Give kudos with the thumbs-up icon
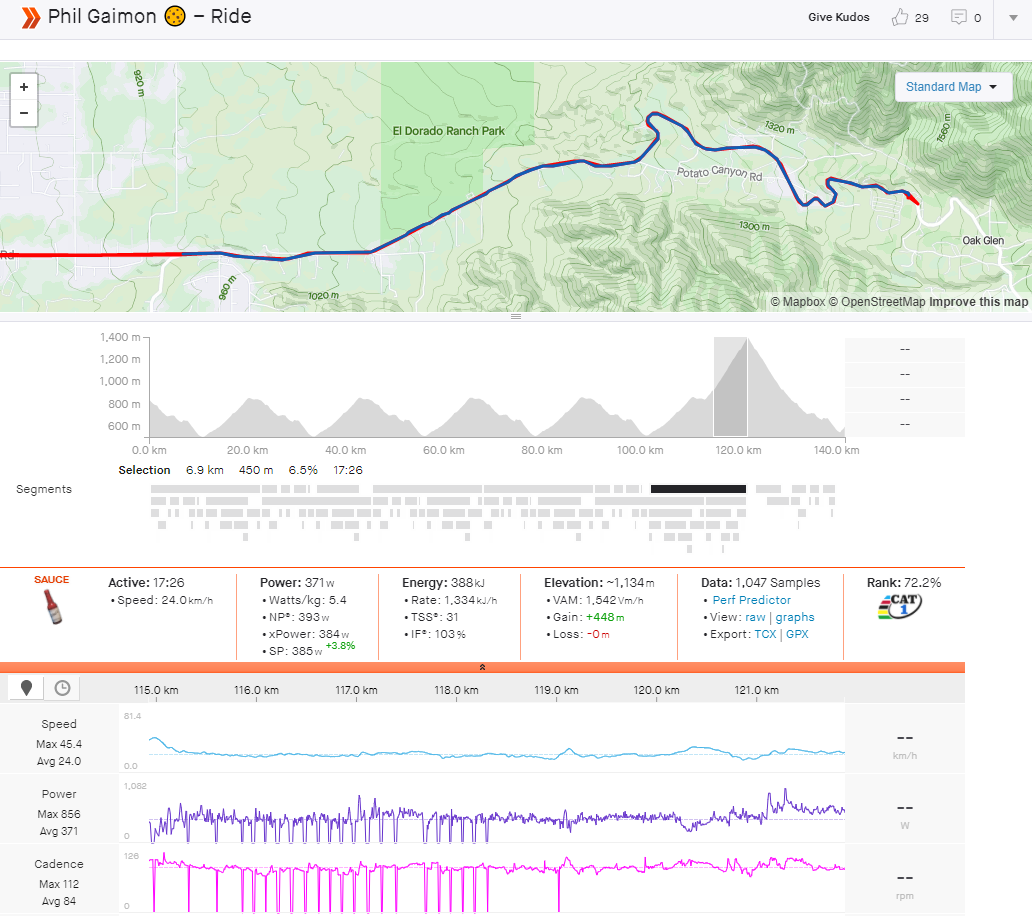Screen dimensions: 1032x916 pyautogui.click(x=900, y=17)
